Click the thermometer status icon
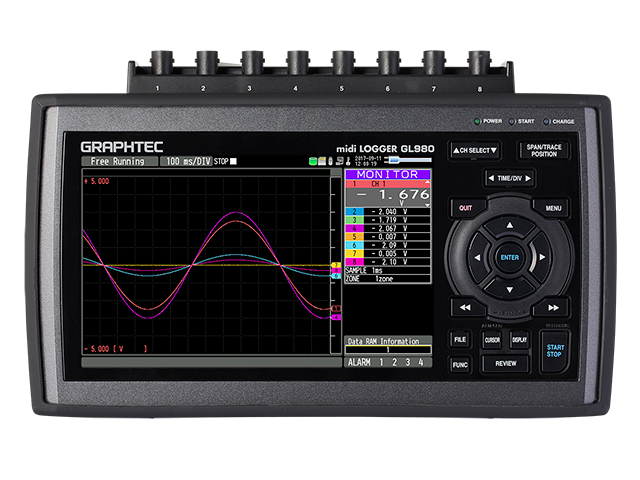 348,161
